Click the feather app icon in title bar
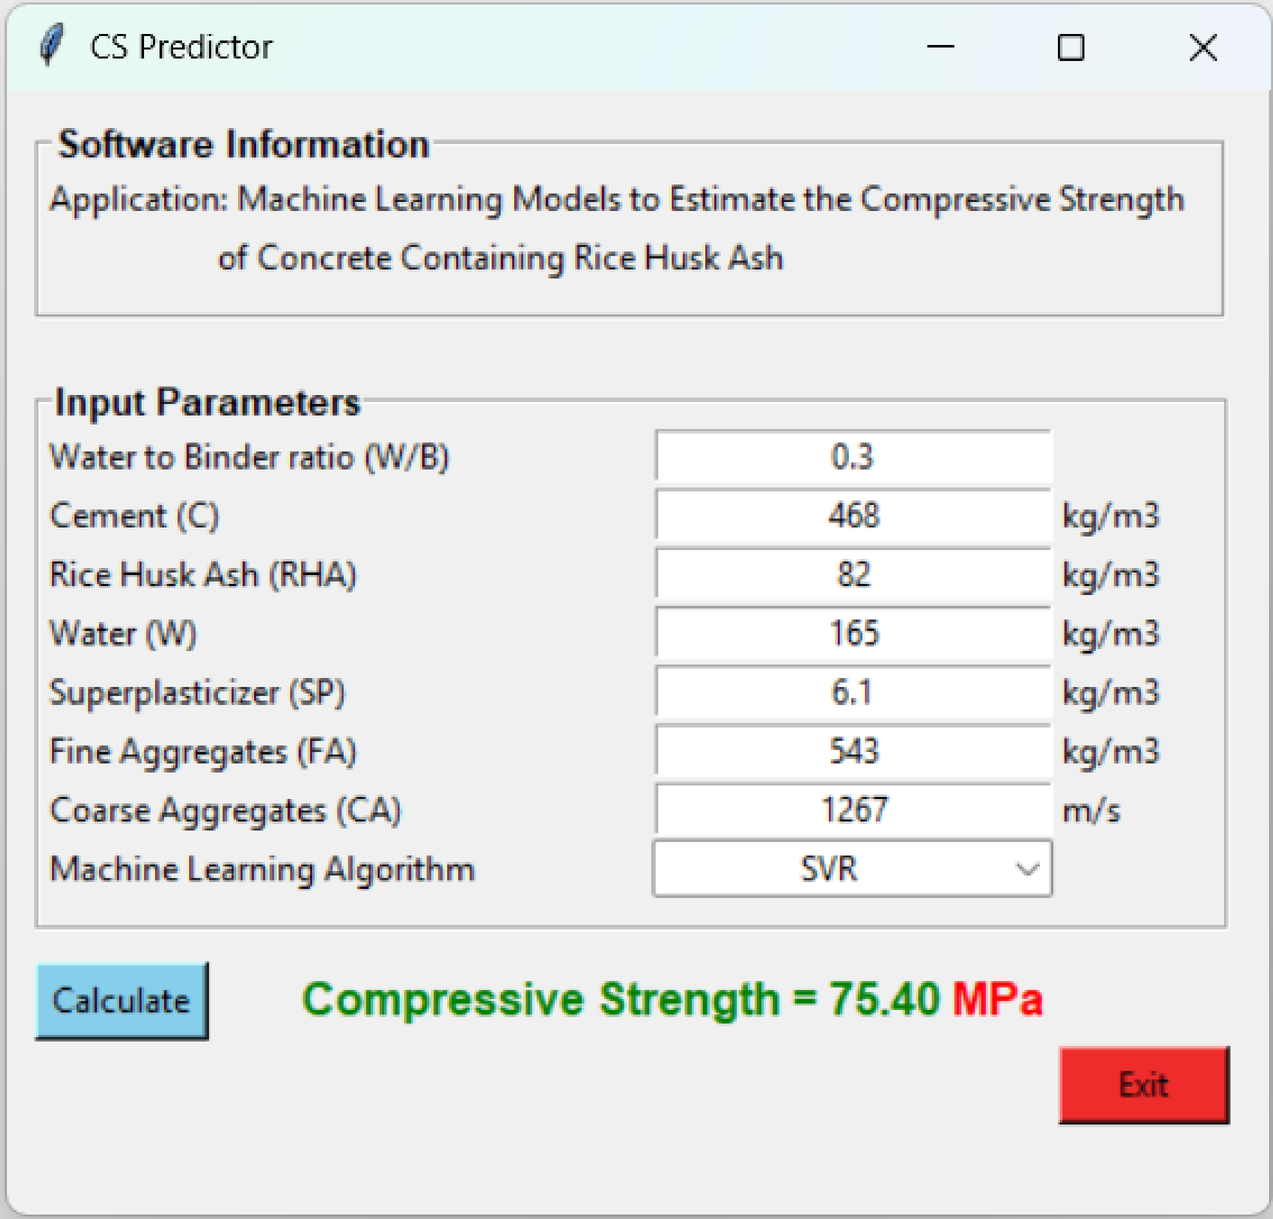This screenshot has height=1219, width=1273. click(x=51, y=46)
